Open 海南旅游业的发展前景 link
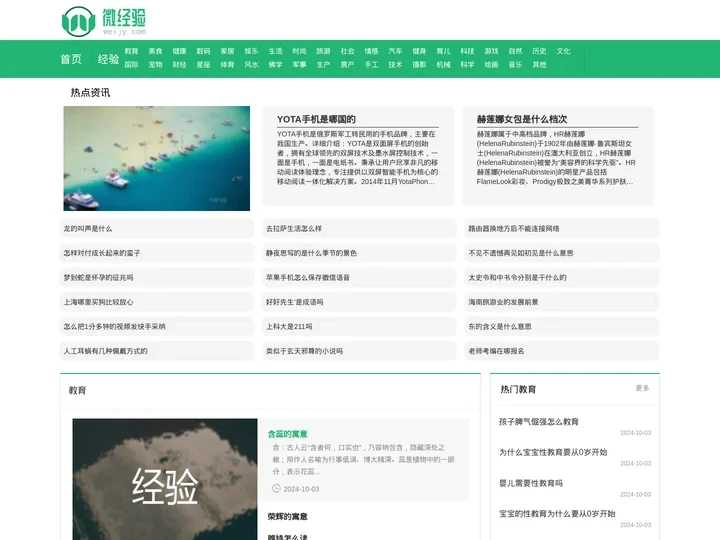The image size is (720, 540). [x=503, y=302]
